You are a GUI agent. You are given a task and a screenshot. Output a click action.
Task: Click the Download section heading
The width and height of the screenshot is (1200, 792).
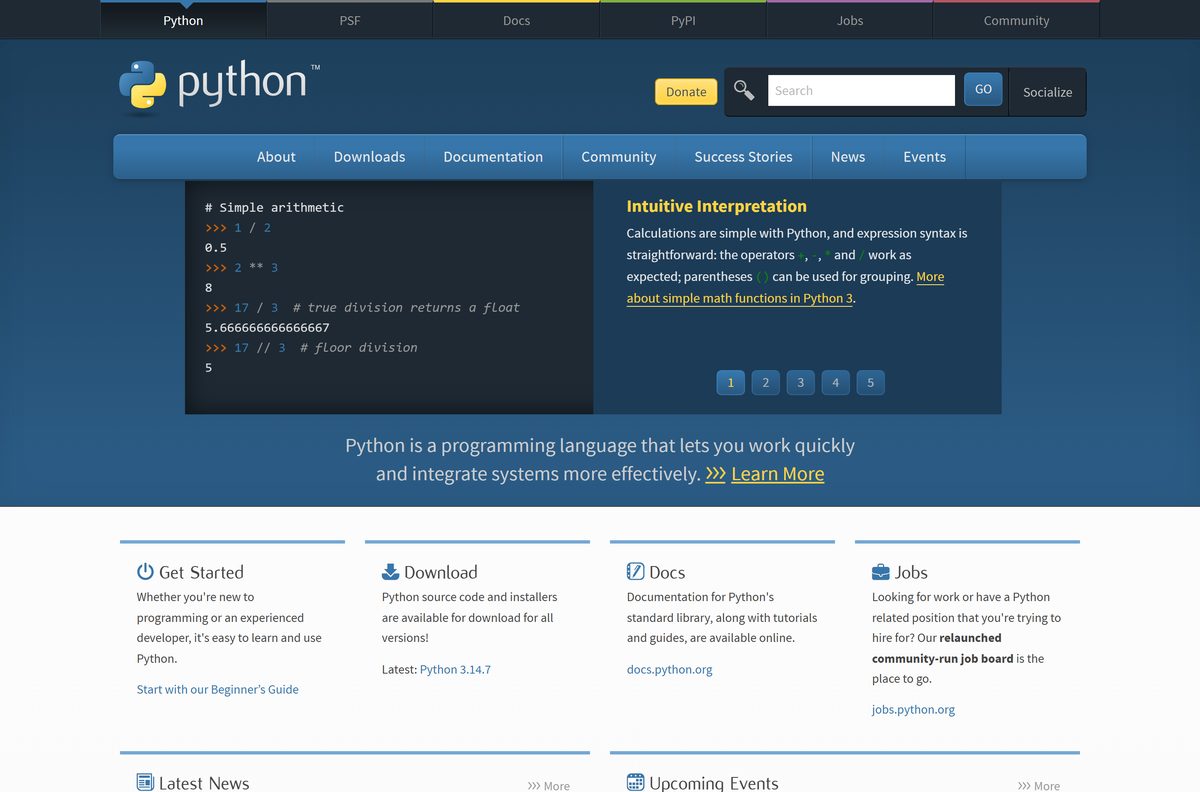441,572
